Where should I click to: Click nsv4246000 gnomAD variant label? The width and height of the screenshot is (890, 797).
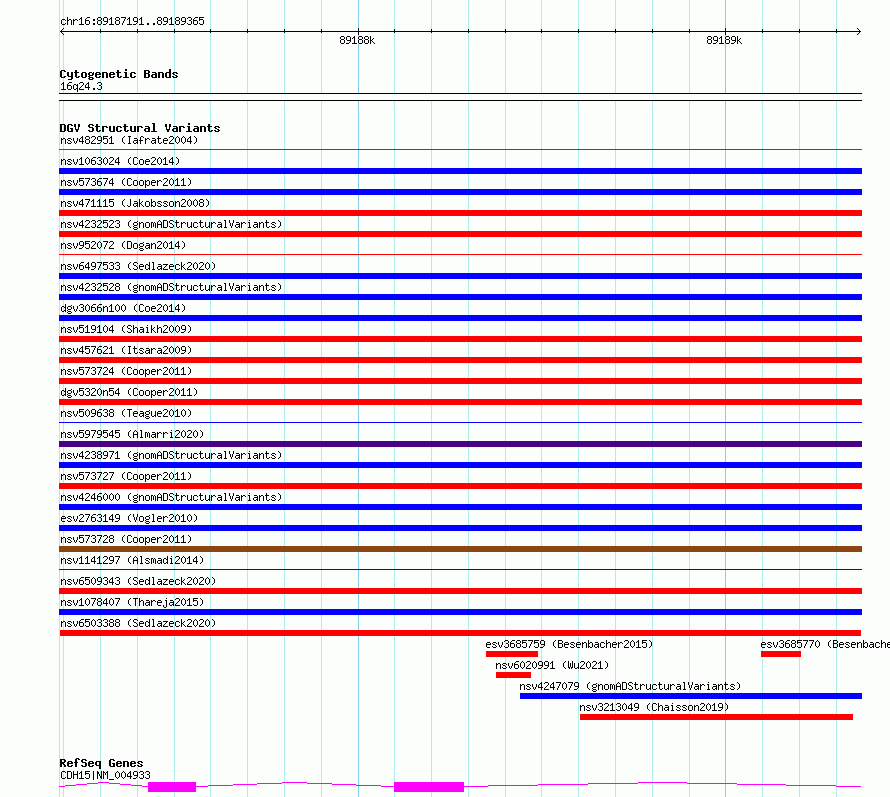tap(171, 497)
